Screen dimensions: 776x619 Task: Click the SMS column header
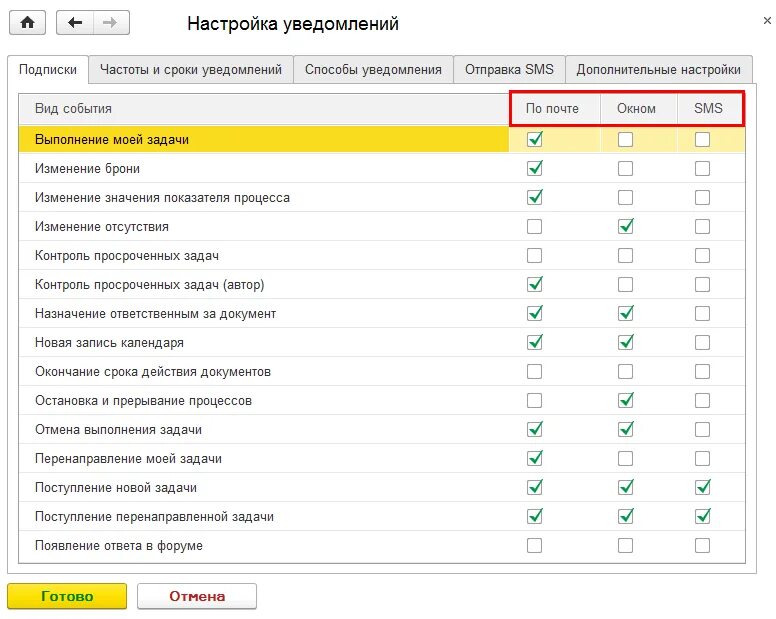coord(708,108)
